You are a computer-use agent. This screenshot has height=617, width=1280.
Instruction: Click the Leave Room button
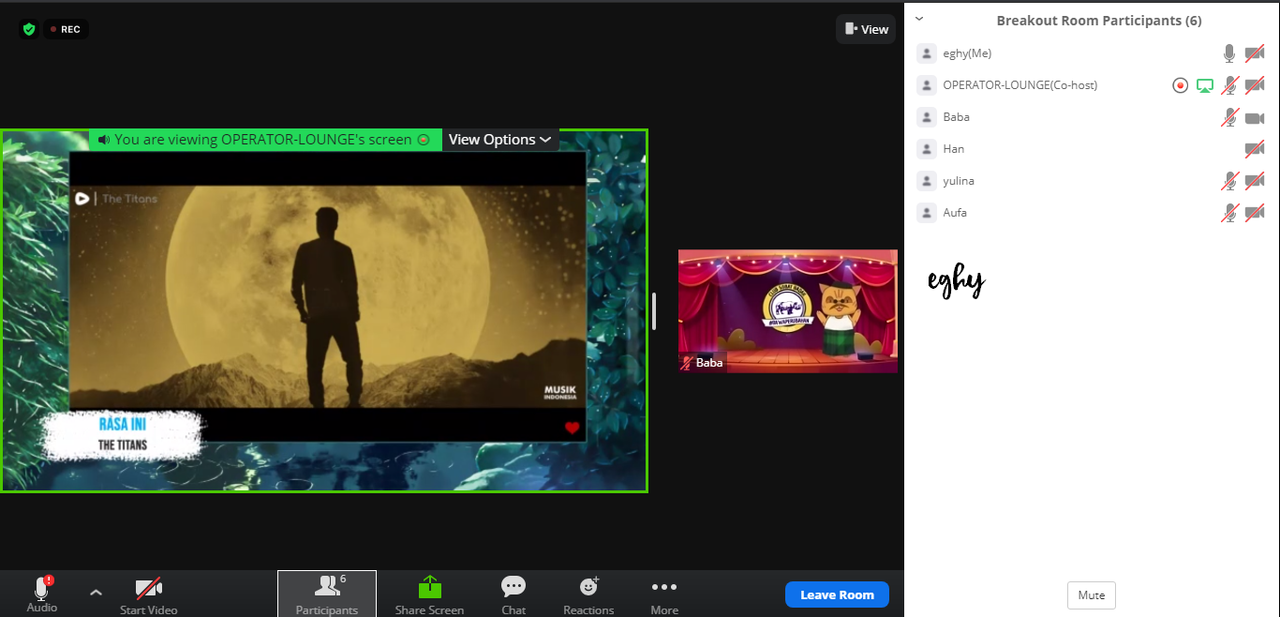837,595
